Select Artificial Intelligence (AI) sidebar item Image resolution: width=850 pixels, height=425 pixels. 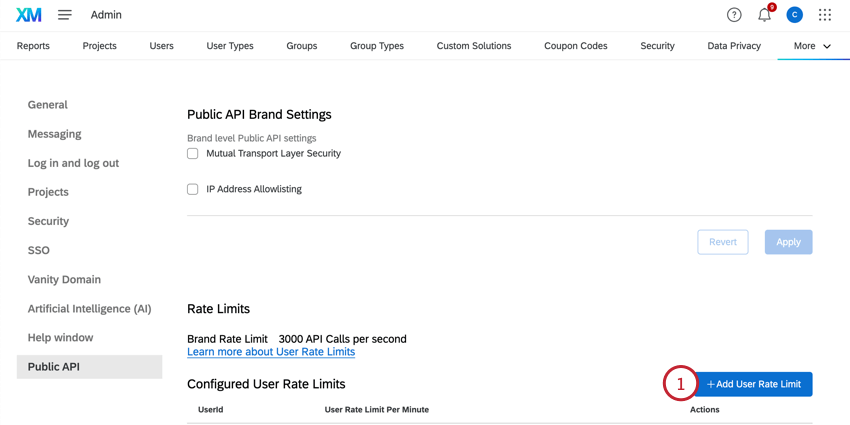click(89, 309)
